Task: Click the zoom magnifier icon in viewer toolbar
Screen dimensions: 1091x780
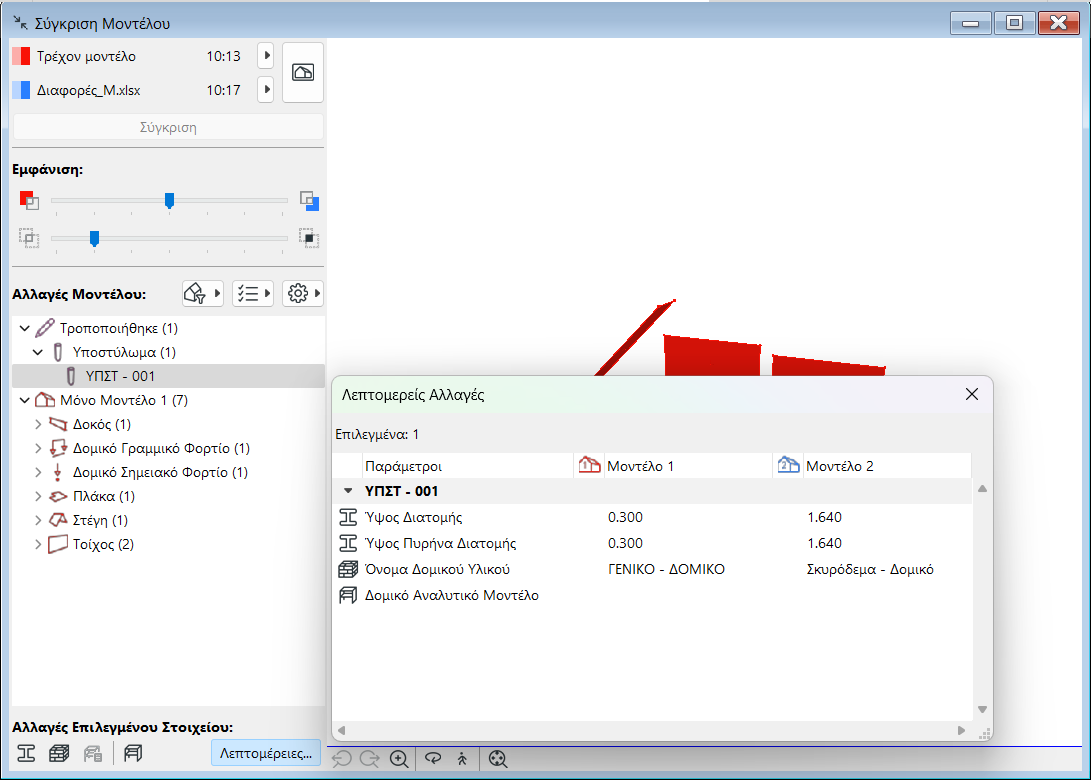Action: (399, 759)
